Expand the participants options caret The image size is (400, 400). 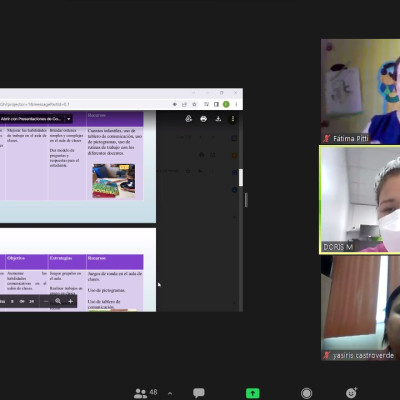(x=170, y=393)
